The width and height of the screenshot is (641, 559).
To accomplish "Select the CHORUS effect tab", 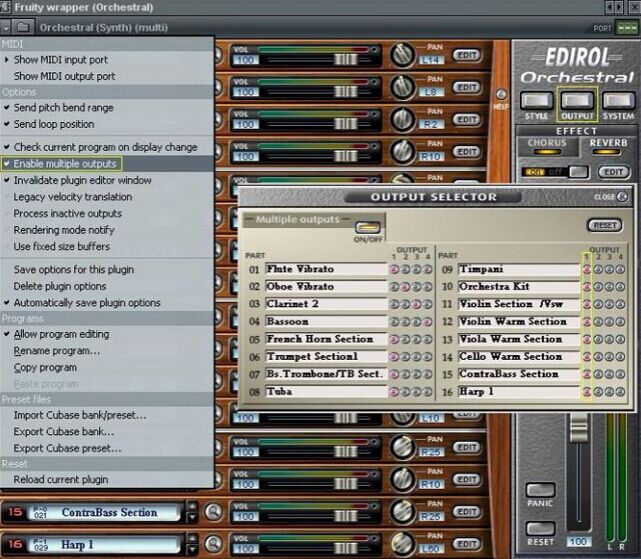I will click(547, 146).
